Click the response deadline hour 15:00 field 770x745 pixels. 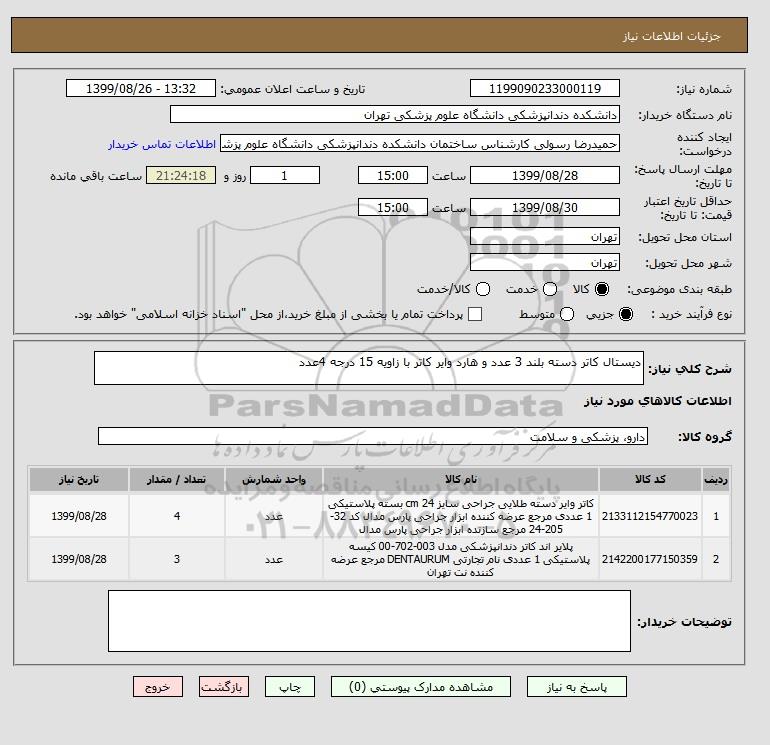393,175
